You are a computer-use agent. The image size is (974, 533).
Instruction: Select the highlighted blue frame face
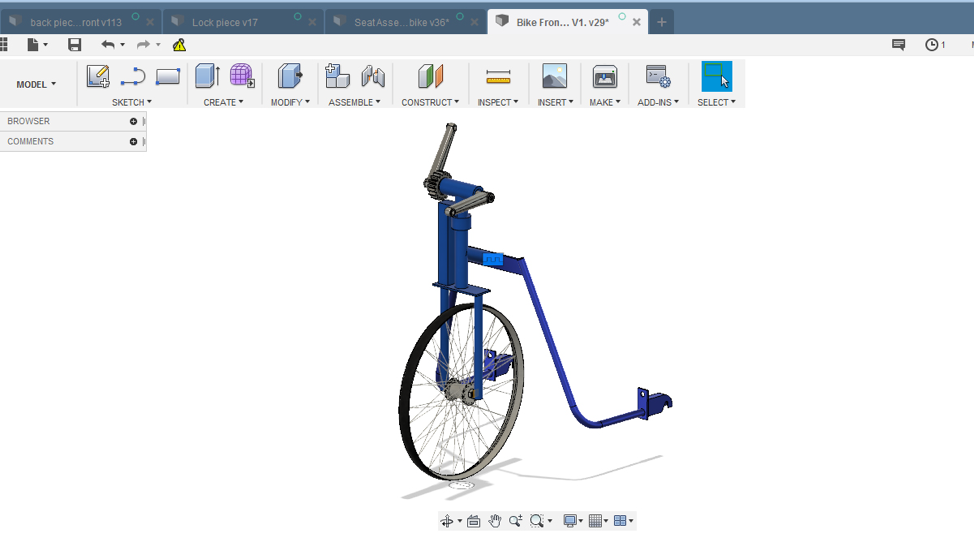(493, 258)
